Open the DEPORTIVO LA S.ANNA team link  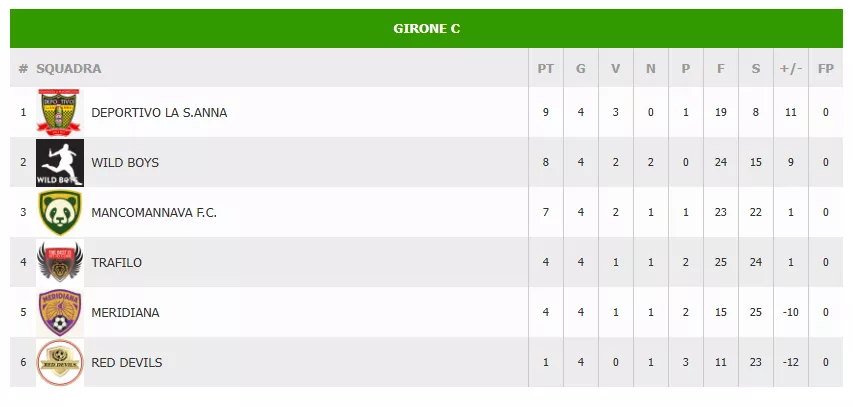[159, 112]
